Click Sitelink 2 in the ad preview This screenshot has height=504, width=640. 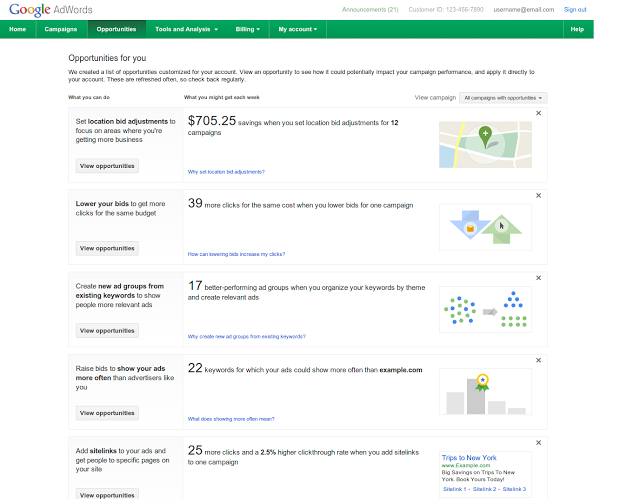(484, 489)
